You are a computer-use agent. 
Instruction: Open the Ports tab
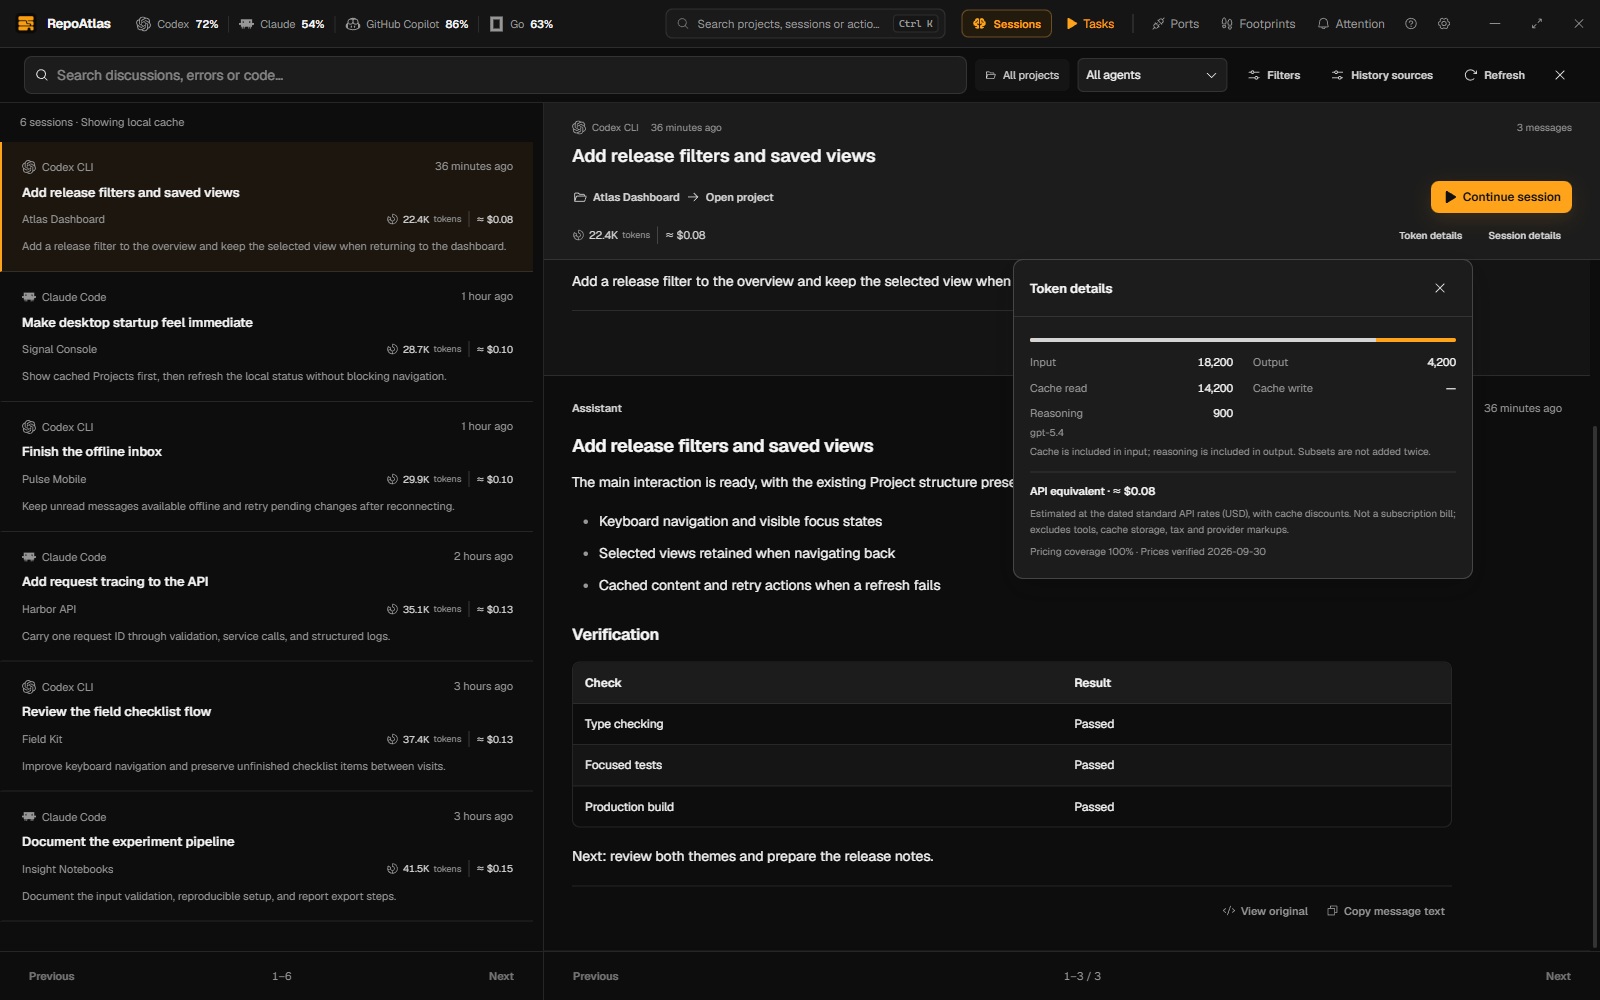1175,24
